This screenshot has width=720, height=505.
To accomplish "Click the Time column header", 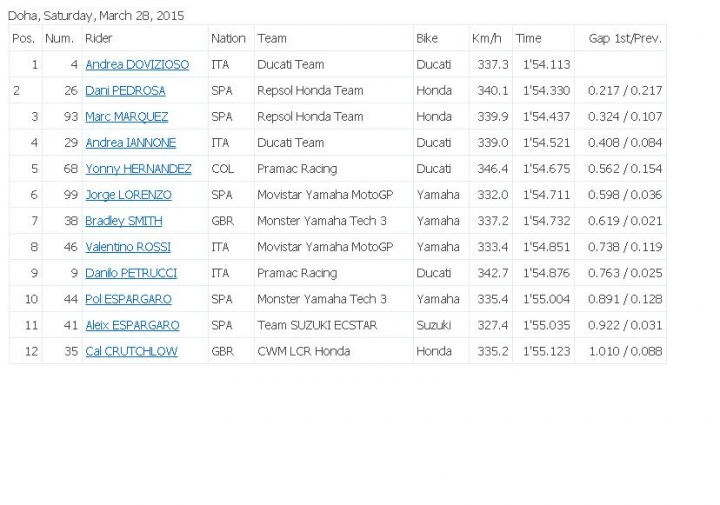I will point(528,39).
